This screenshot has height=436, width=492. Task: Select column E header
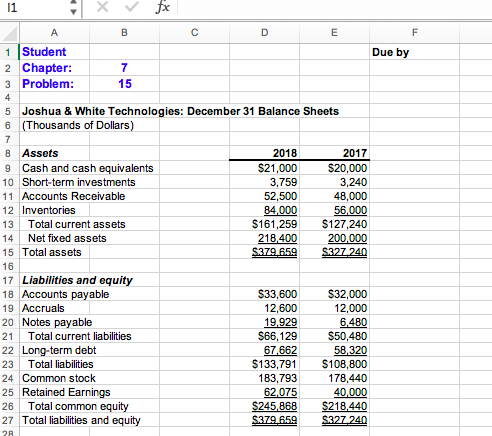point(334,33)
